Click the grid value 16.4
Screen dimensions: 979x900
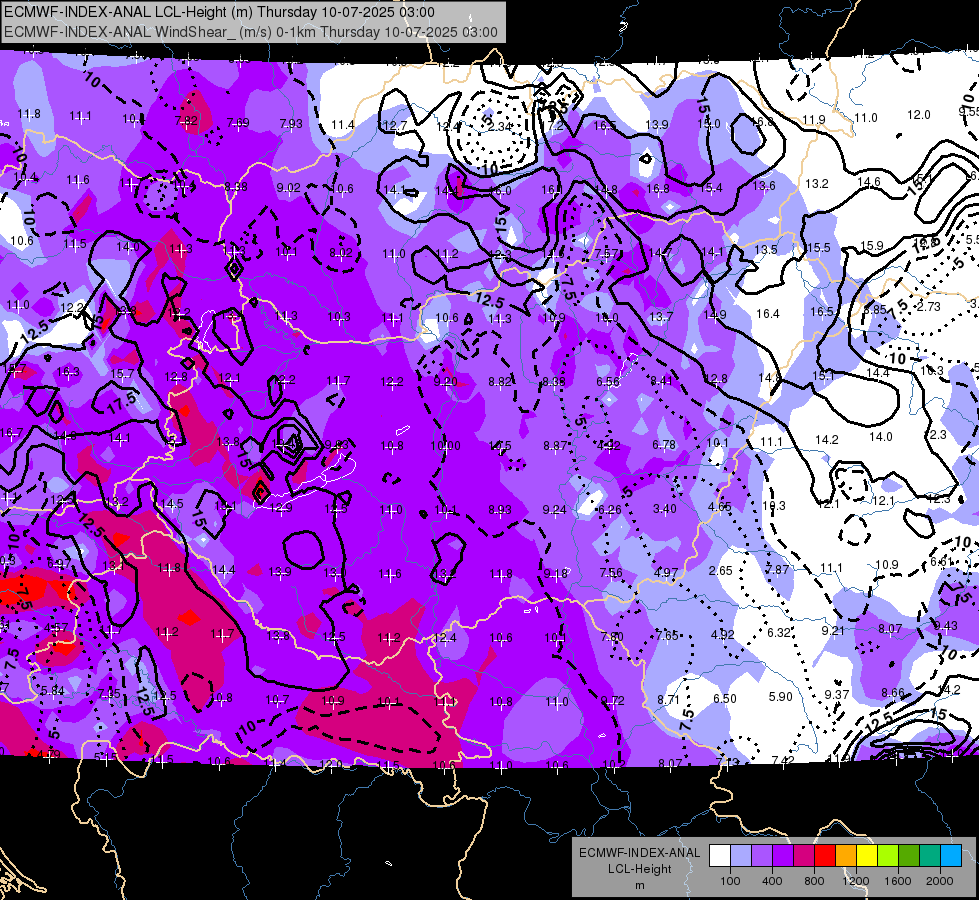click(767, 314)
